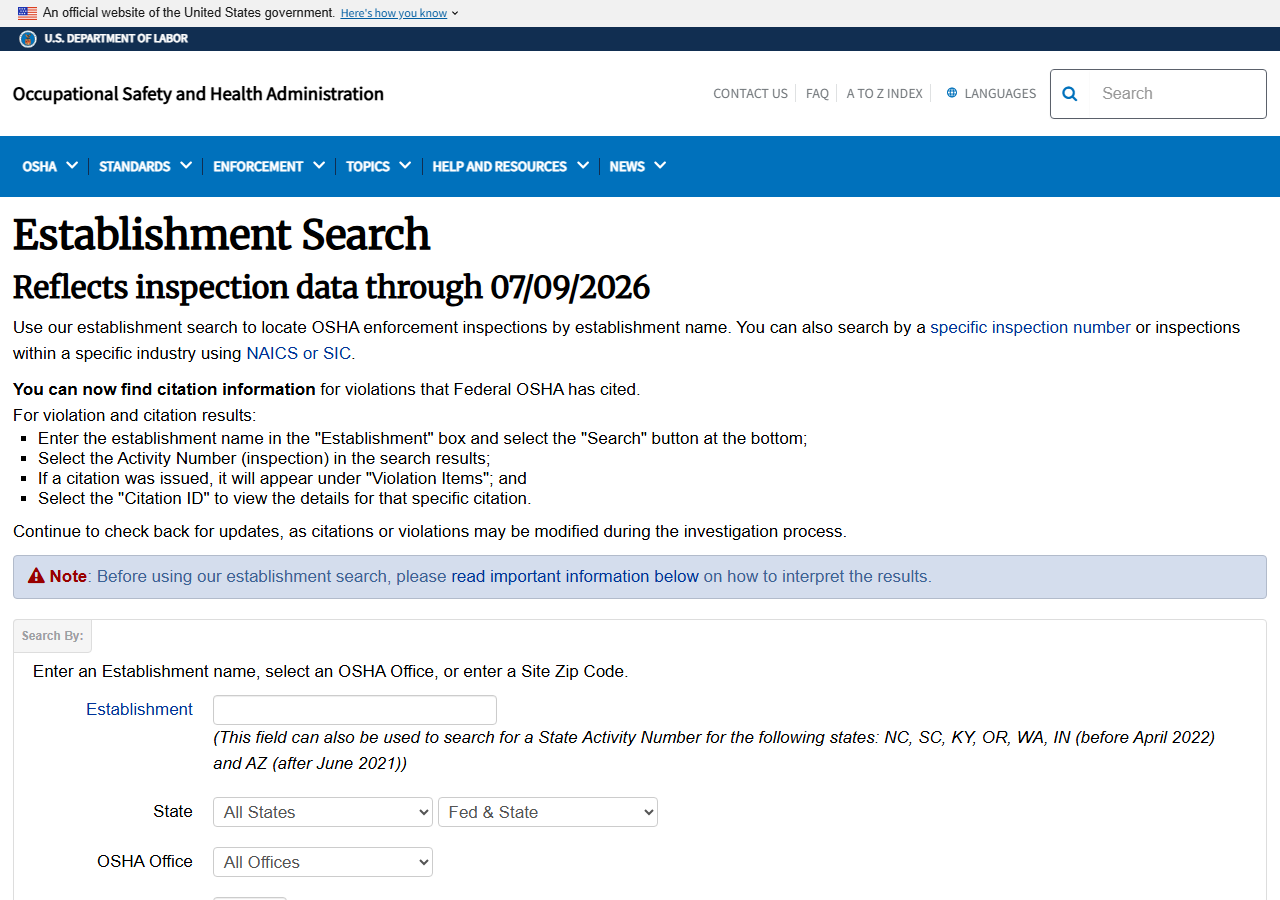Follow read important information below link
Screen dimensions: 1280x900
pyautogui.click(x=575, y=576)
